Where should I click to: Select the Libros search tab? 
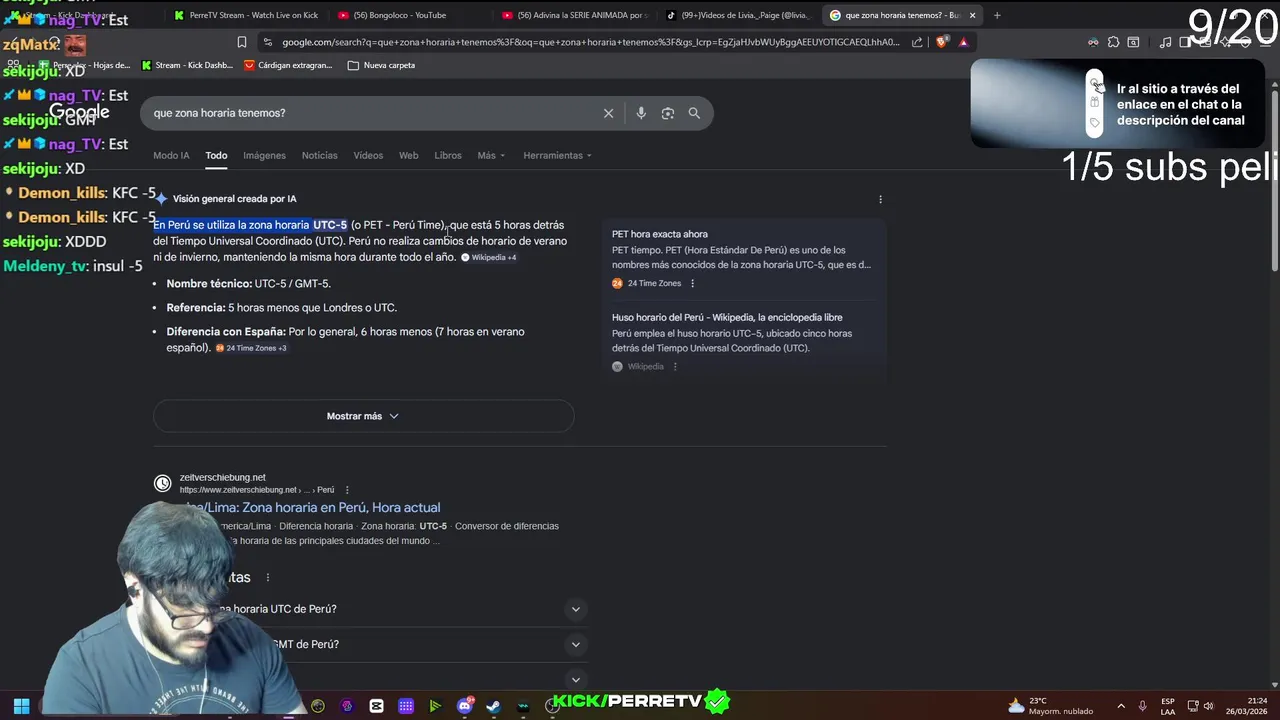tap(448, 155)
